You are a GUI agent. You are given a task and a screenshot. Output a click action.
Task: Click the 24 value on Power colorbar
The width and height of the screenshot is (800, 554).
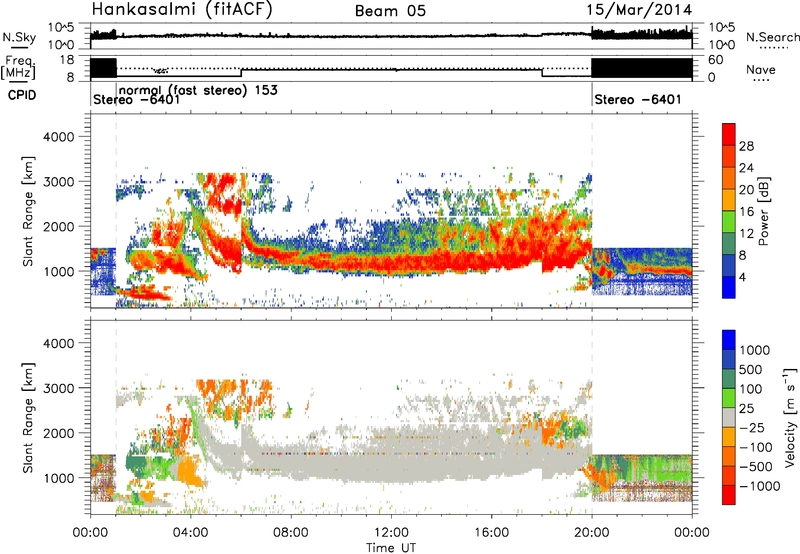click(746, 168)
